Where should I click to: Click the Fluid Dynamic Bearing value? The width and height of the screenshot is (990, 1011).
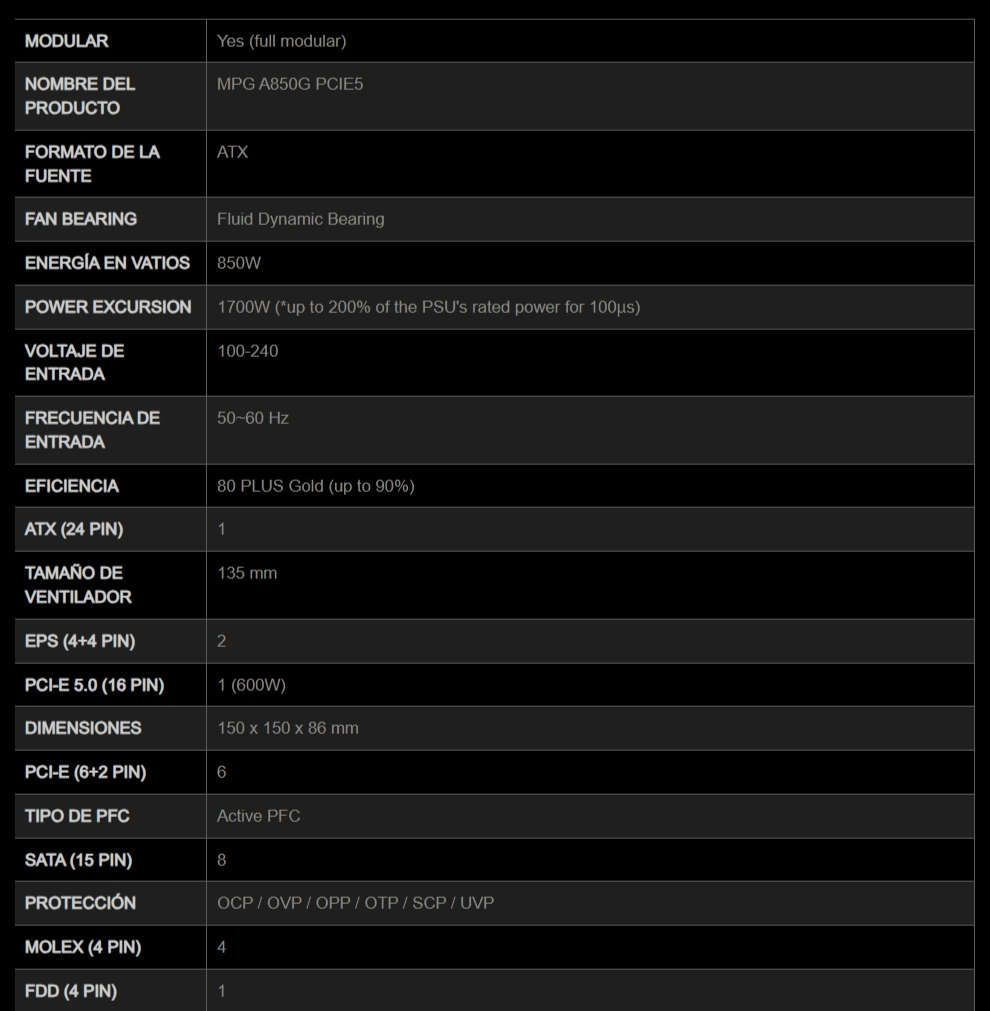[300, 219]
